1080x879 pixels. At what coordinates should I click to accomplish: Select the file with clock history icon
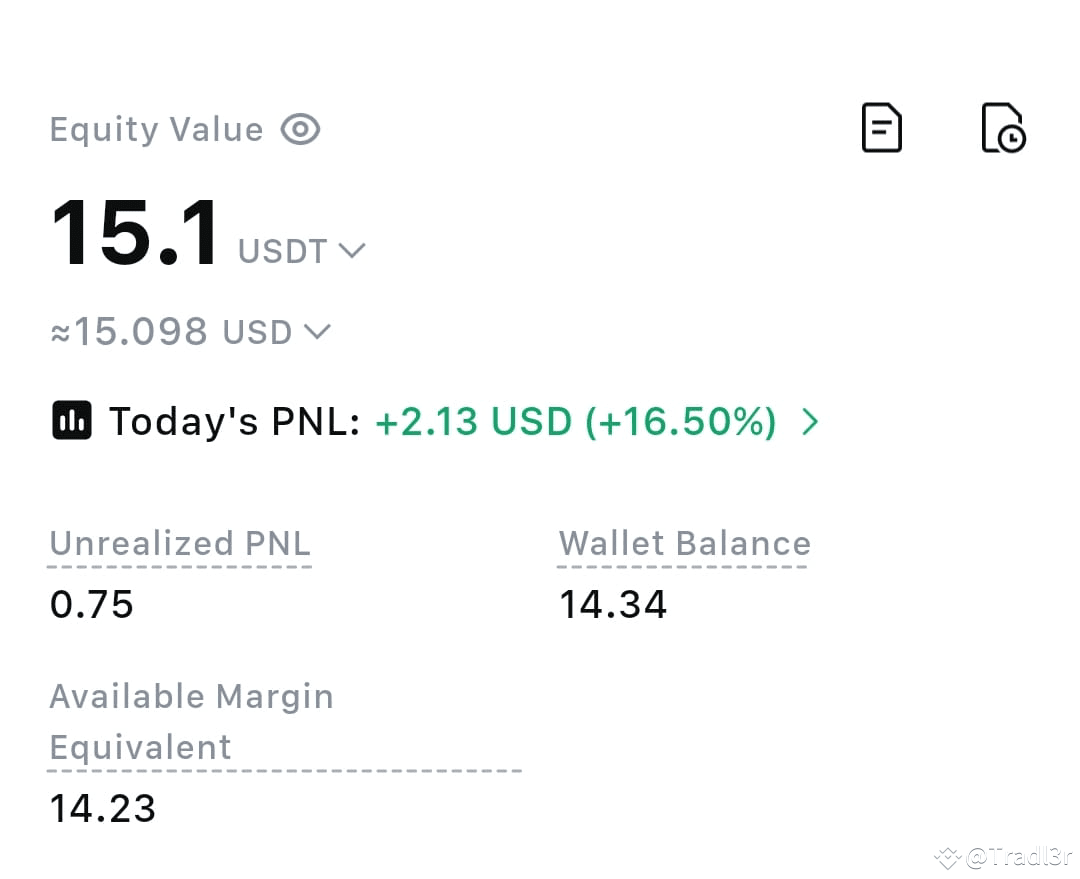pyautogui.click(x=1003, y=128)
